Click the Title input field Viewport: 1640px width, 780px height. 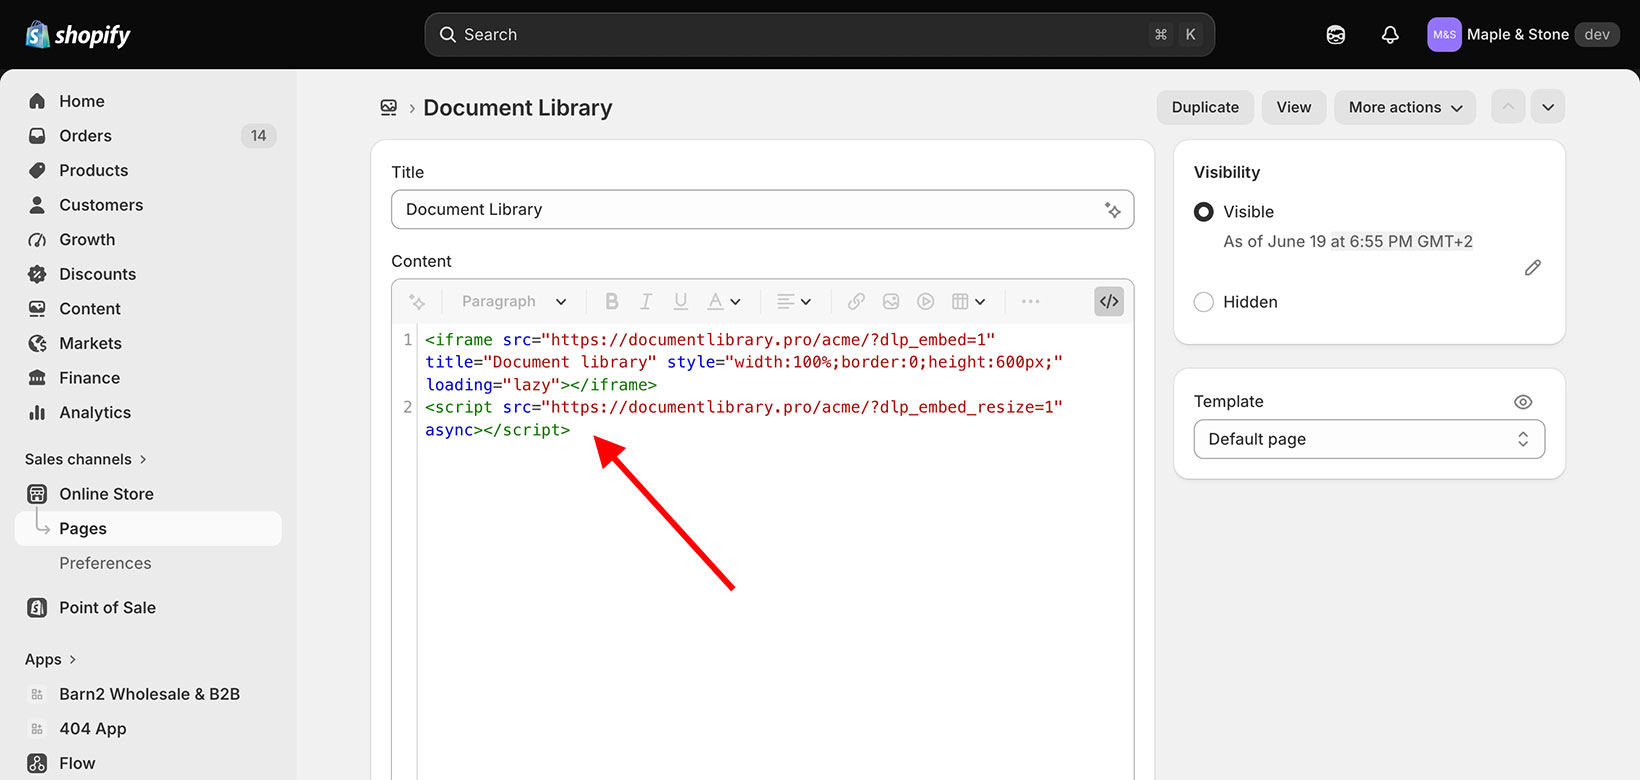(x=762, y=210)
